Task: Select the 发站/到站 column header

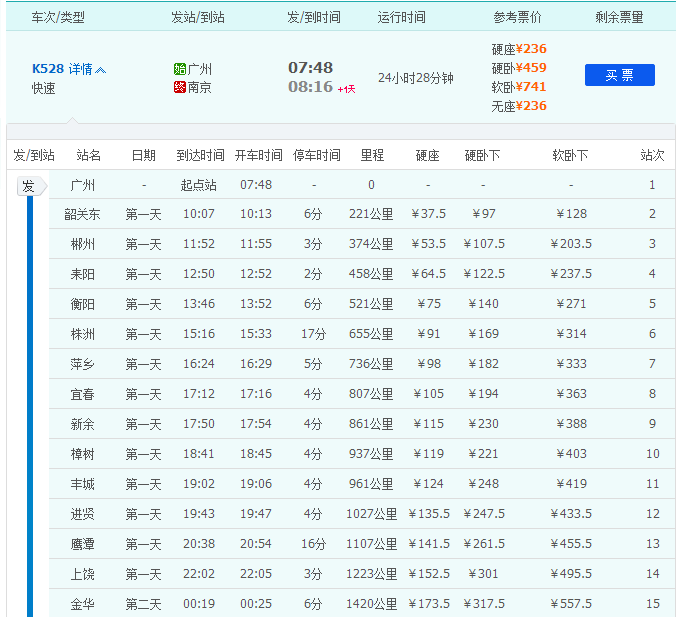Action: tap(198, 17)
